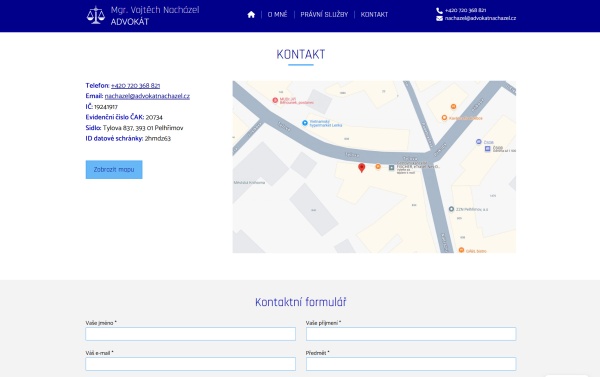This screenshot has height=377, width=600.
Task: Focus the Vaše příjmení input field
Action: (411, 334)
